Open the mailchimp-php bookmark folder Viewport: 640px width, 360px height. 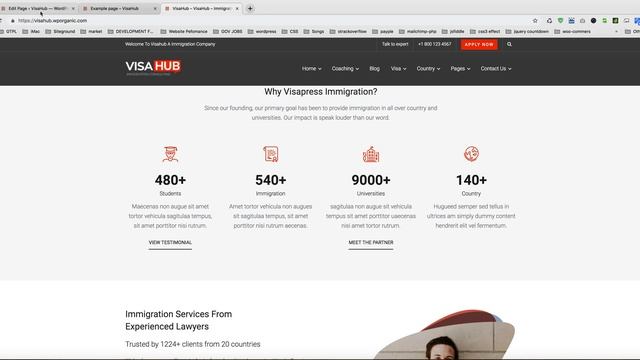418,31
